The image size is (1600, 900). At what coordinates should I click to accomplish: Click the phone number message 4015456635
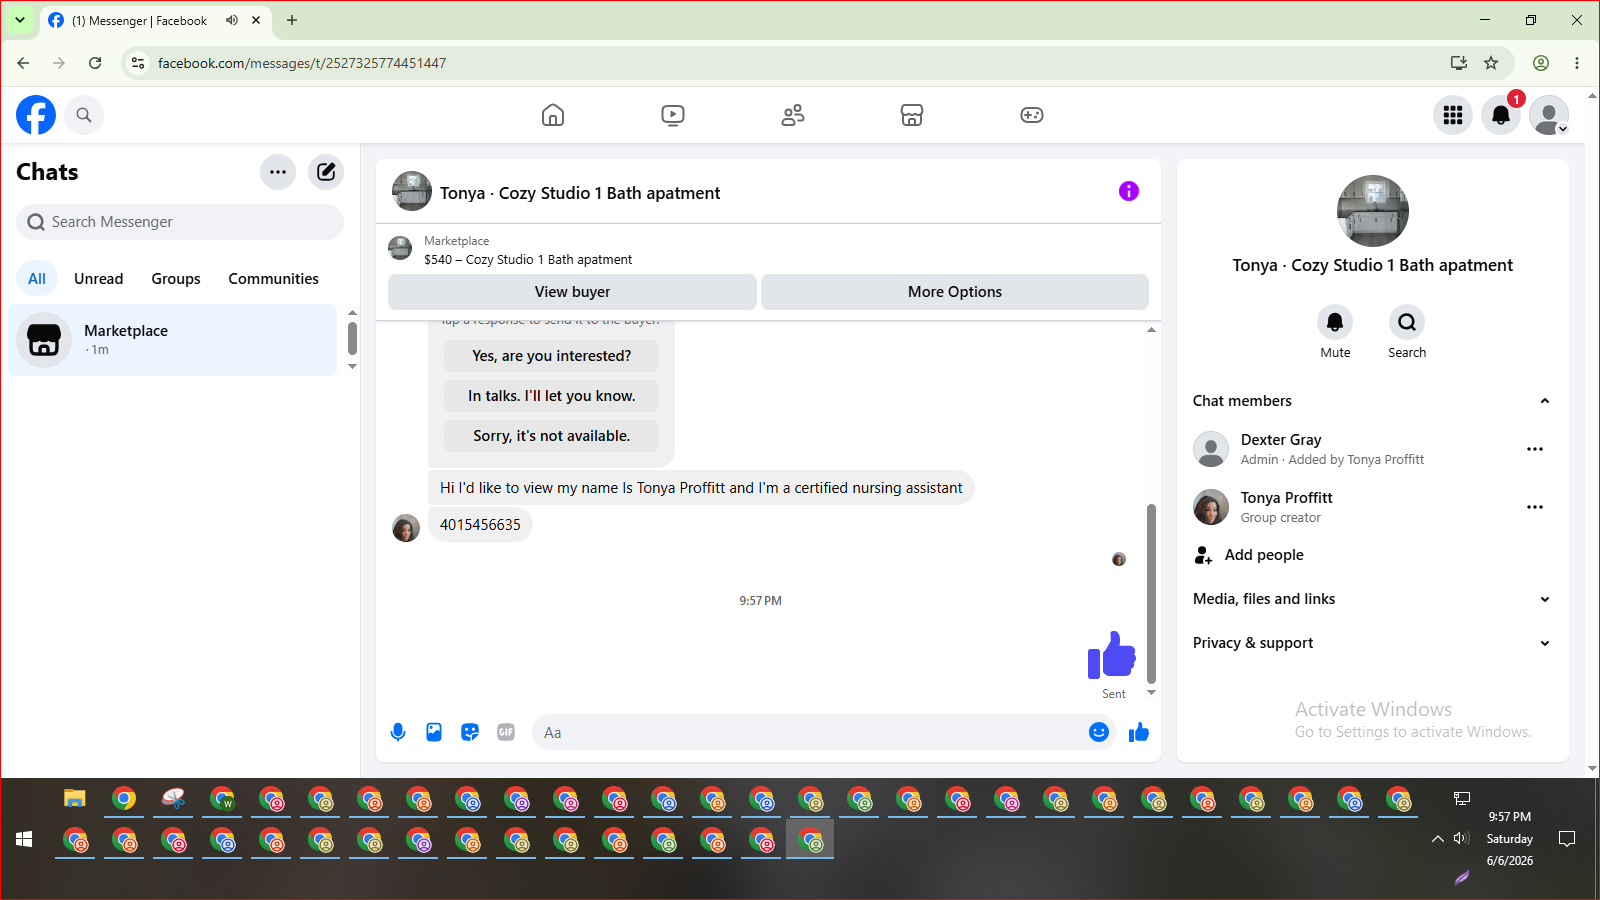(480, 525)
